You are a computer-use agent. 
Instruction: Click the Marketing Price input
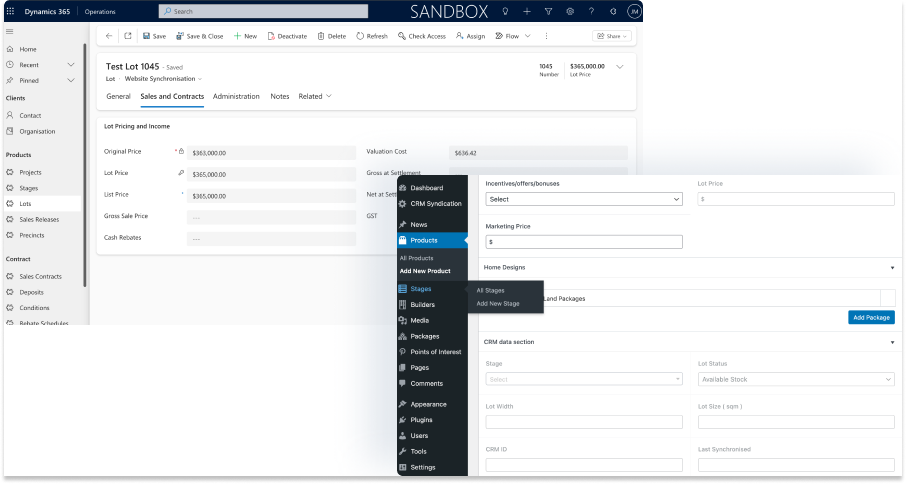[584, 242]
